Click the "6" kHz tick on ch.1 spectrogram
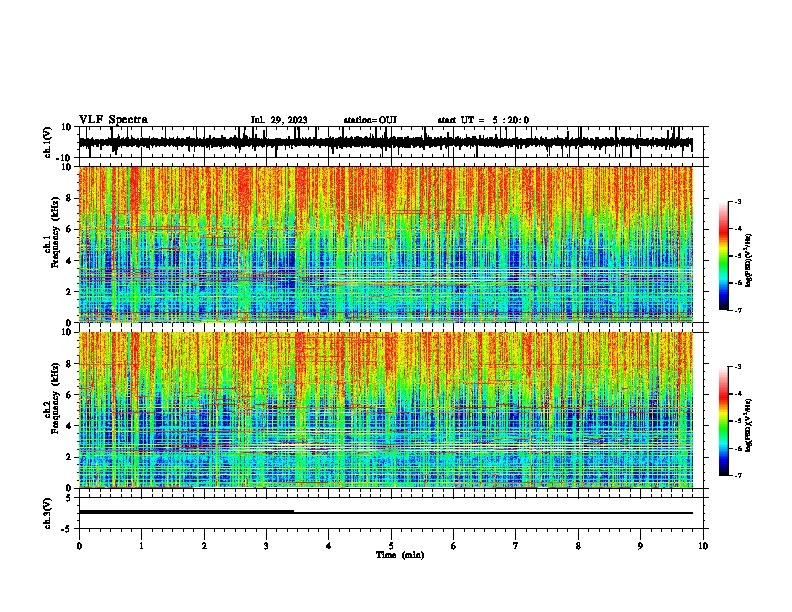Viewport: 792px width, 612px height. click(69, 229)
